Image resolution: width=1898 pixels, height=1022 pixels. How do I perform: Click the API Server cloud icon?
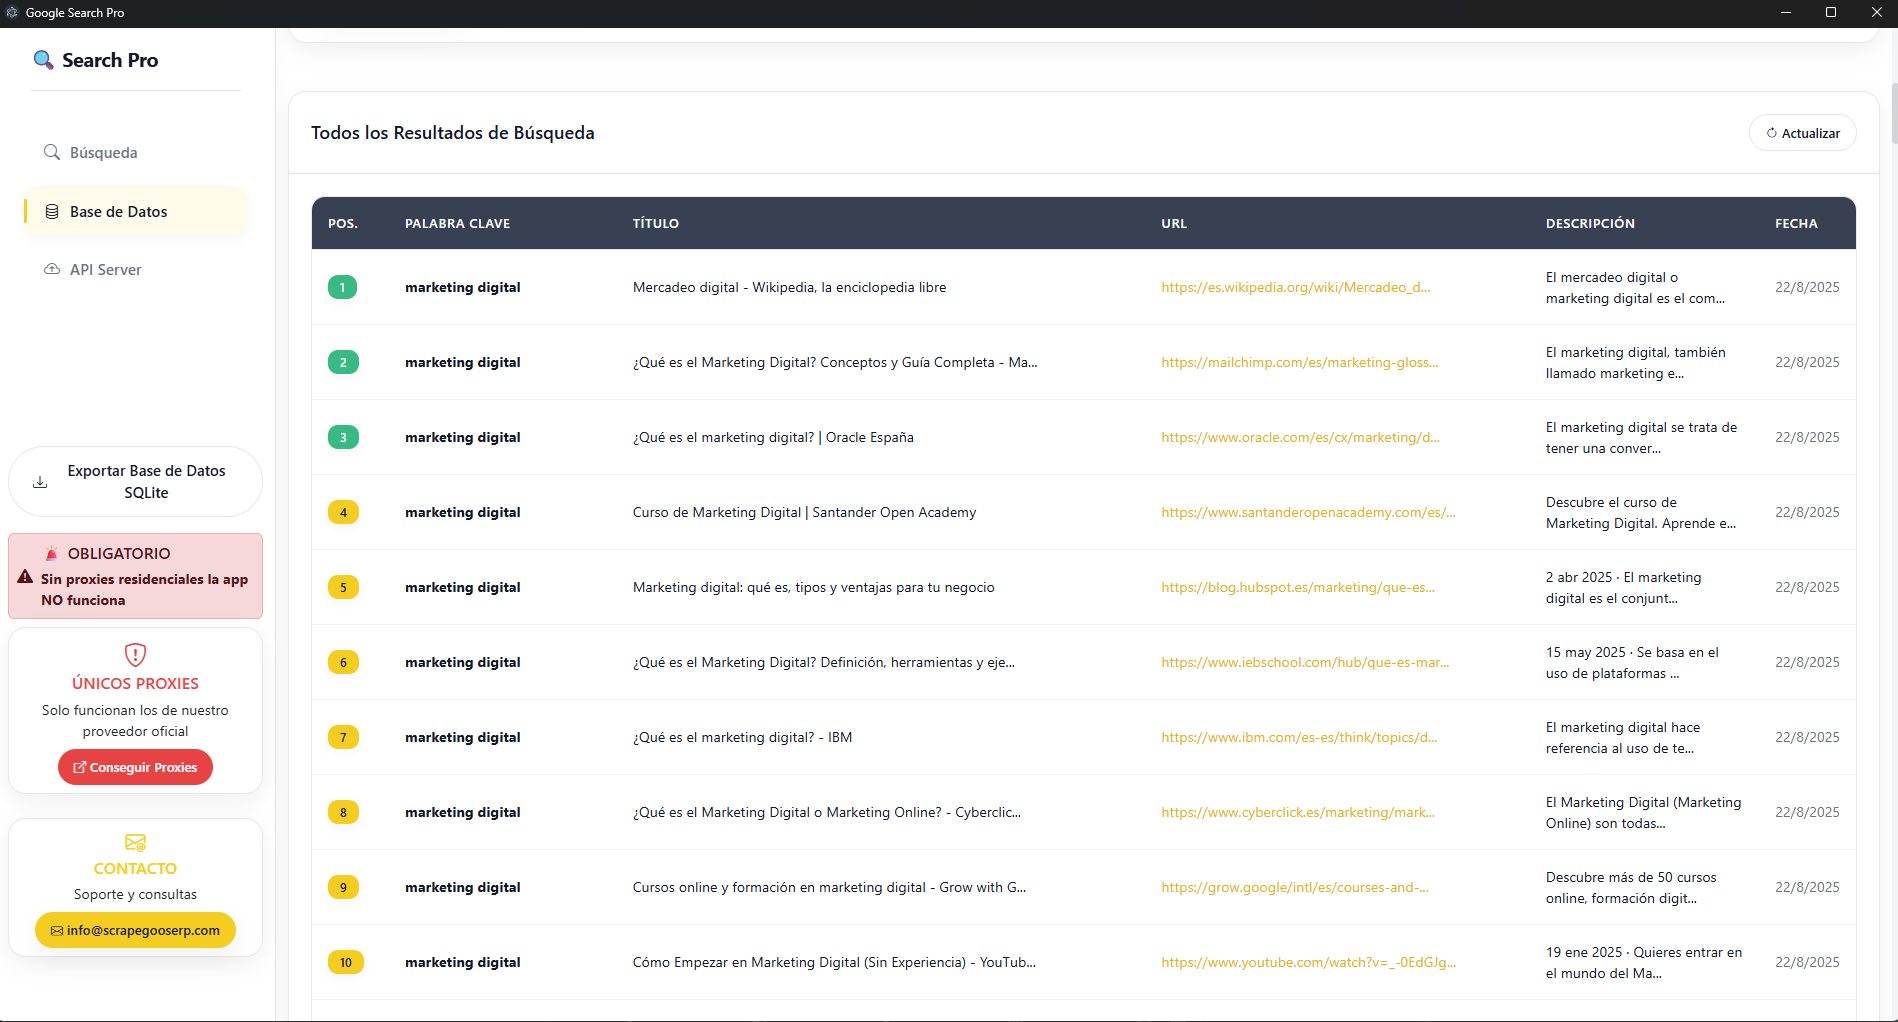click(52, 270)
